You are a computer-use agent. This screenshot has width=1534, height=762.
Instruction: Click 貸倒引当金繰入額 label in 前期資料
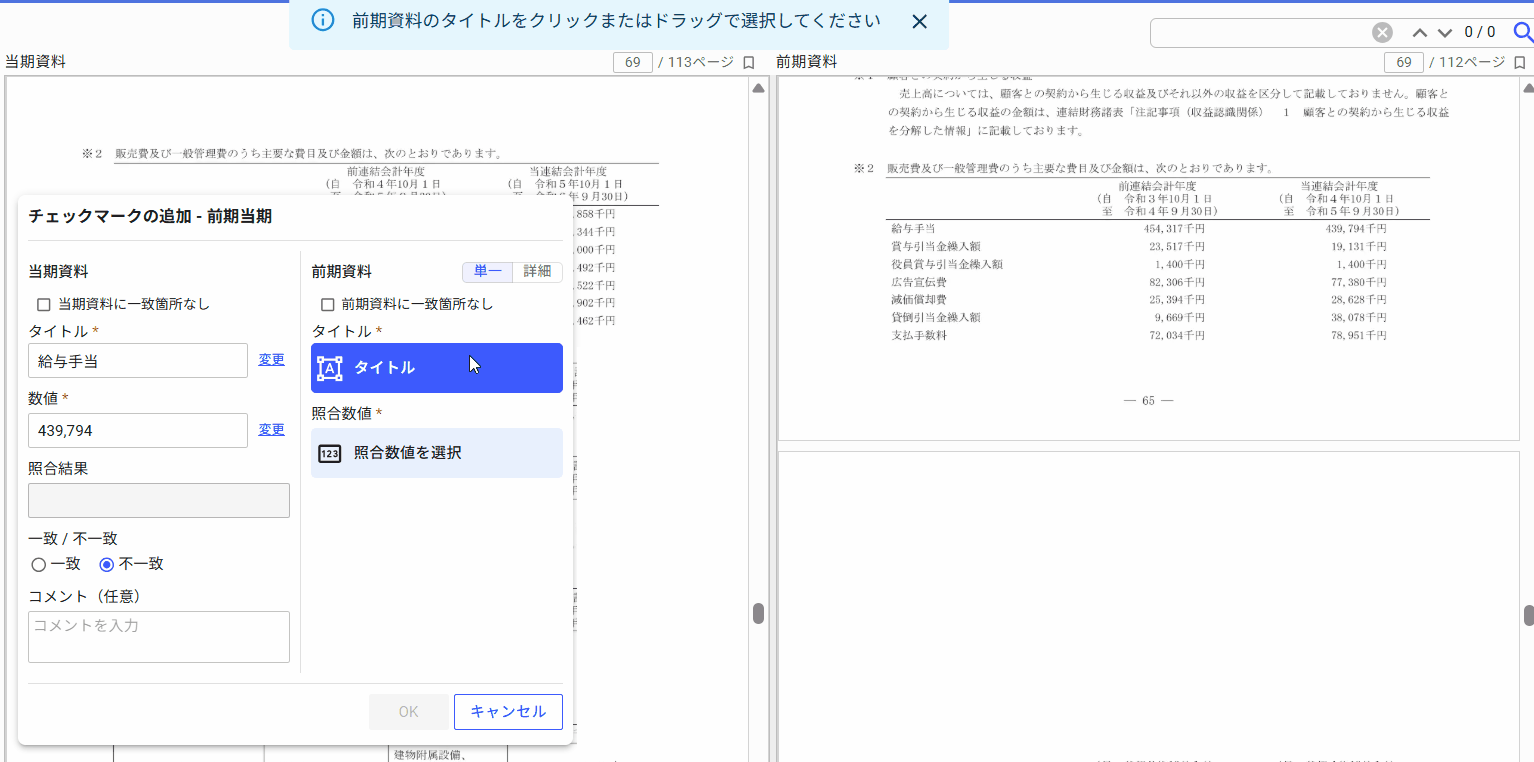tap(935, 317)
